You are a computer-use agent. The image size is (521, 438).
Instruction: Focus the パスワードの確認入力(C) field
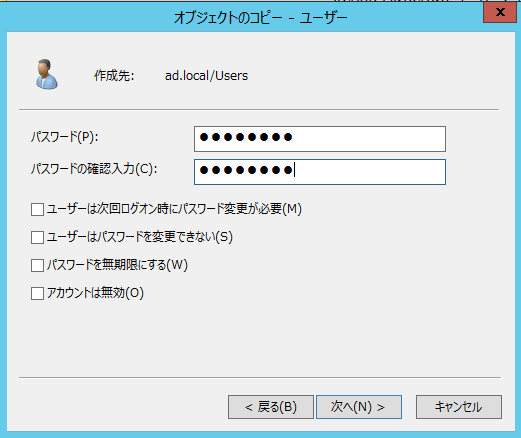[x=320, y=172]
